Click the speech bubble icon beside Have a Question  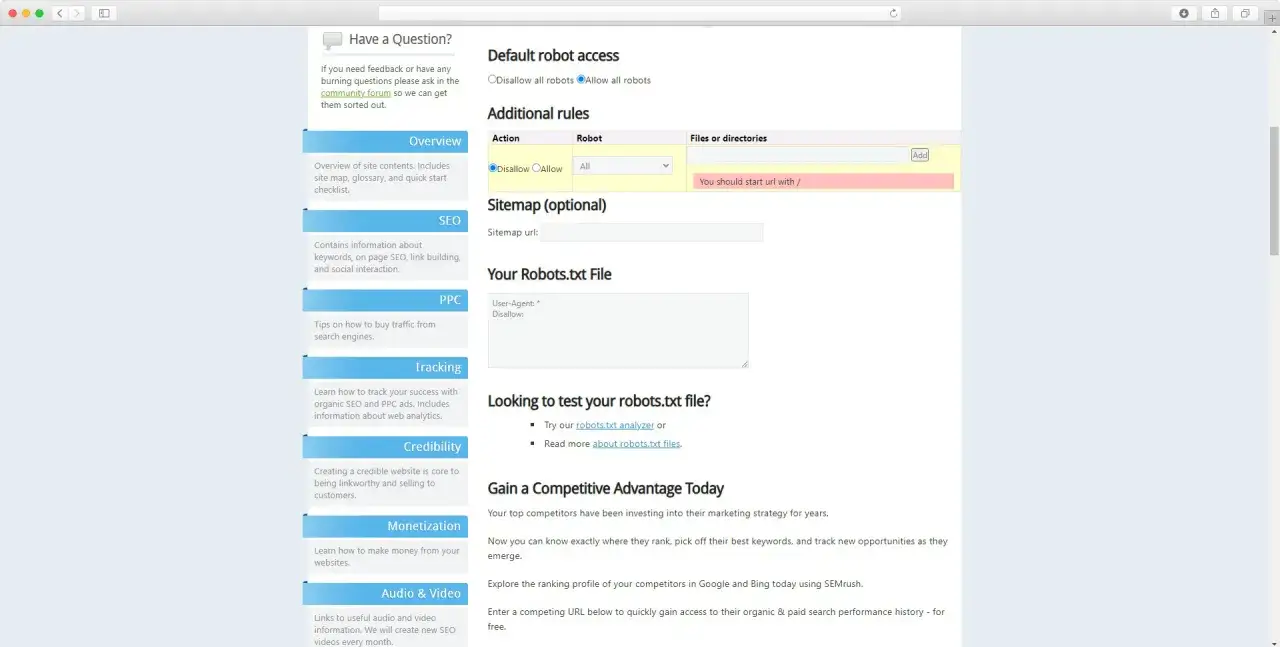[x=332, y=40]
